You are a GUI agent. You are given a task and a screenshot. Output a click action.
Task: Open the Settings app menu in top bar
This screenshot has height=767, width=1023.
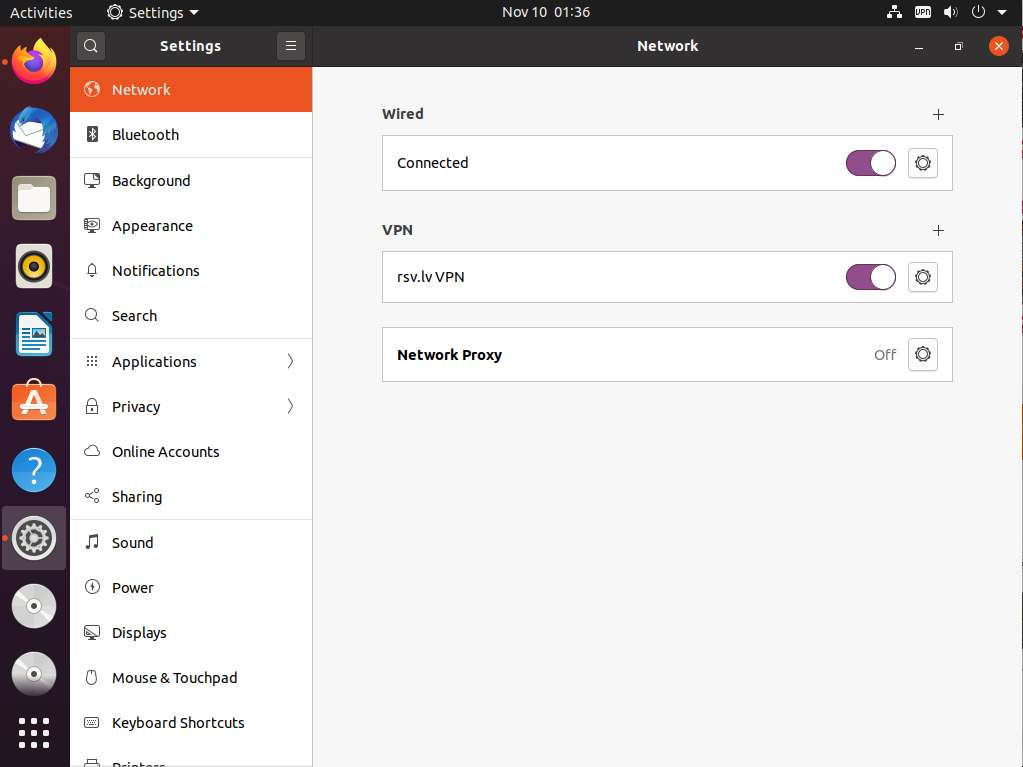tap(153, 13)
